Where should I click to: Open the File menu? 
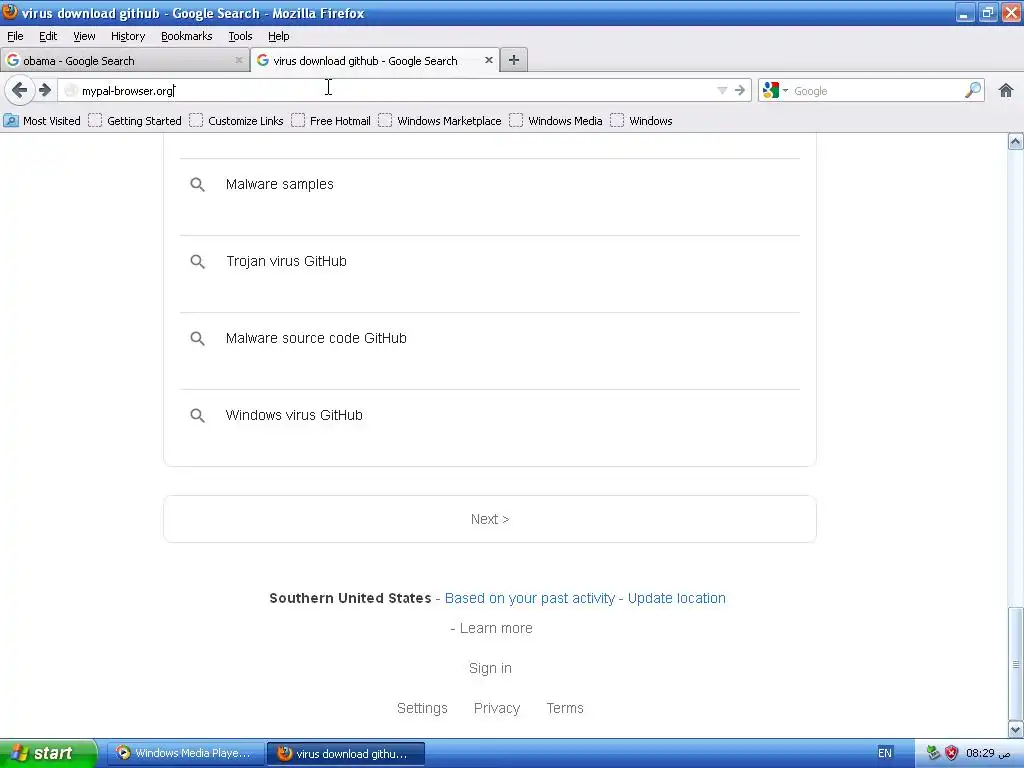click(x=15, y=36)
